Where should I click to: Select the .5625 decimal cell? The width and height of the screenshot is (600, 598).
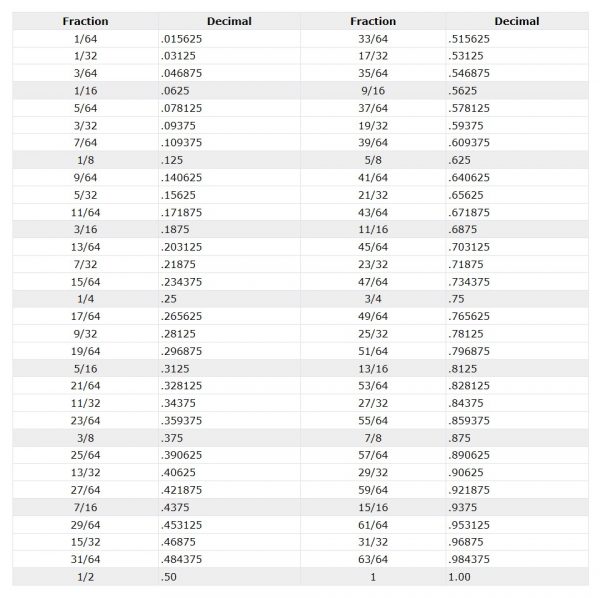pos(464,90)
